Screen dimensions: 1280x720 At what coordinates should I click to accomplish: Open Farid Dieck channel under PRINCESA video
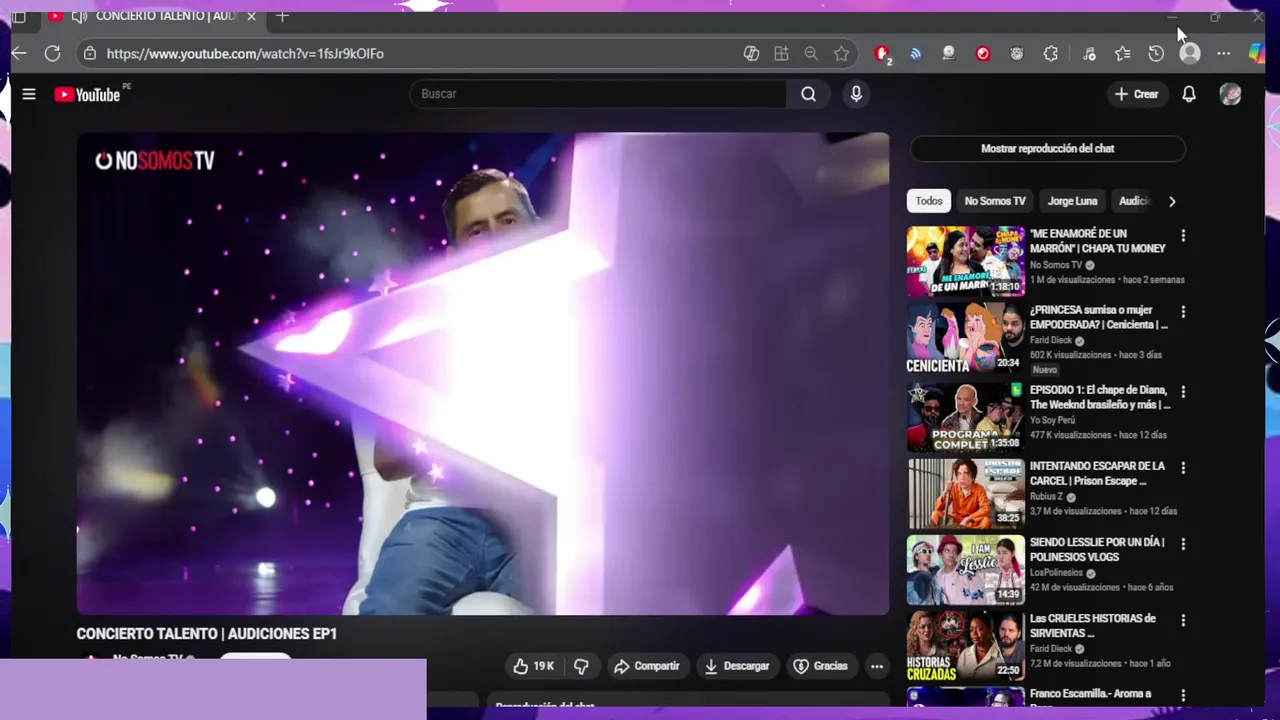point(1051,340)
